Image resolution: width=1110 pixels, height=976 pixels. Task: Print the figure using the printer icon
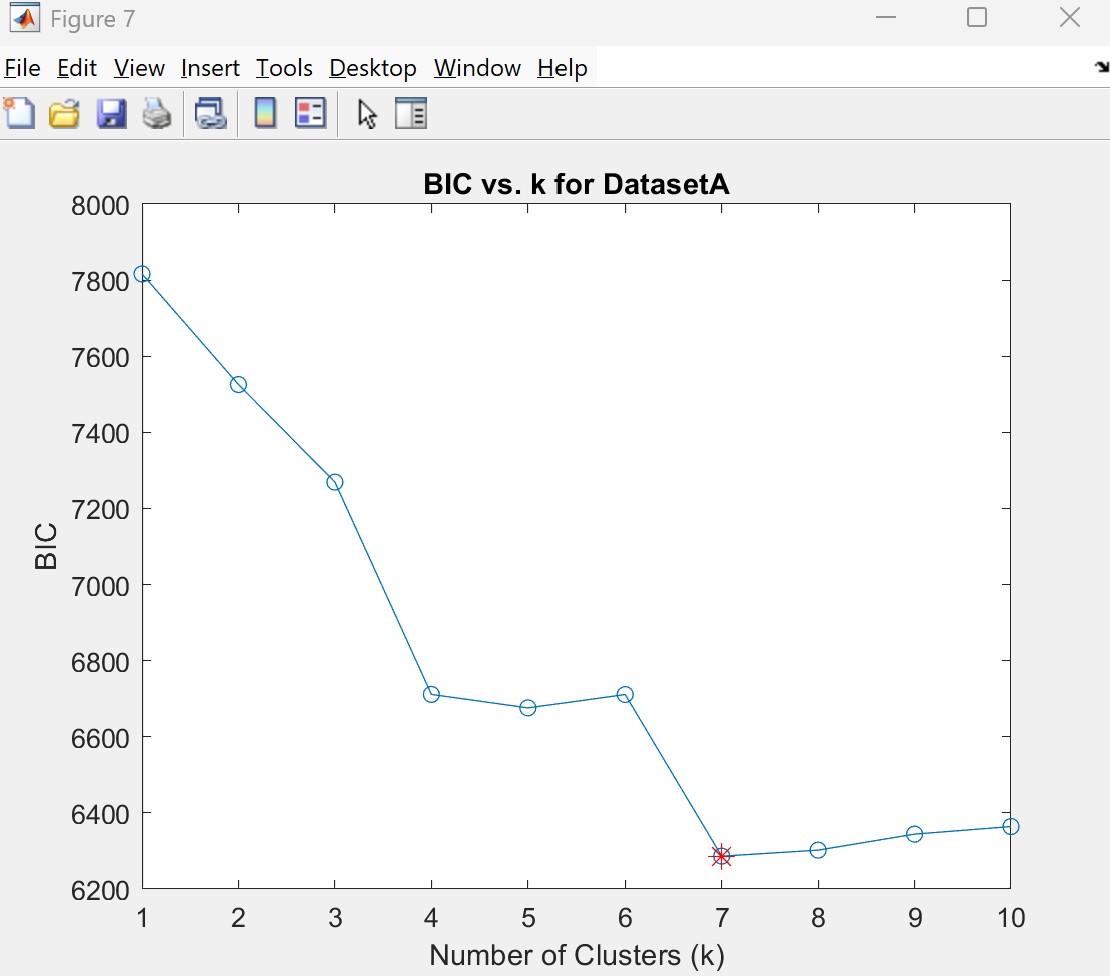(156, 113)
